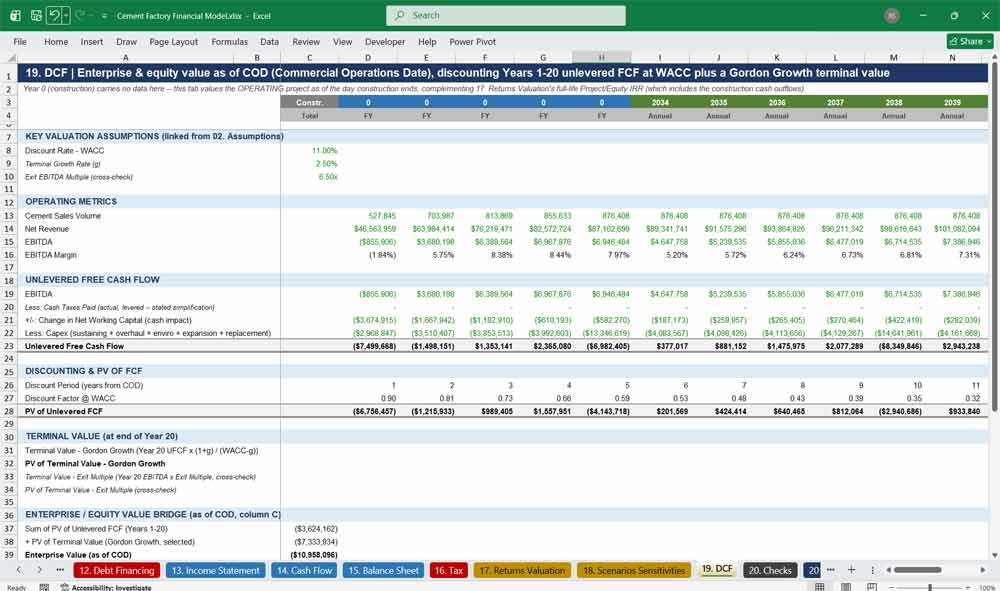Click the horizontal scrollbar thumb
The width and height of the screenshot is (1000, 591).
[x=916, y=570]
